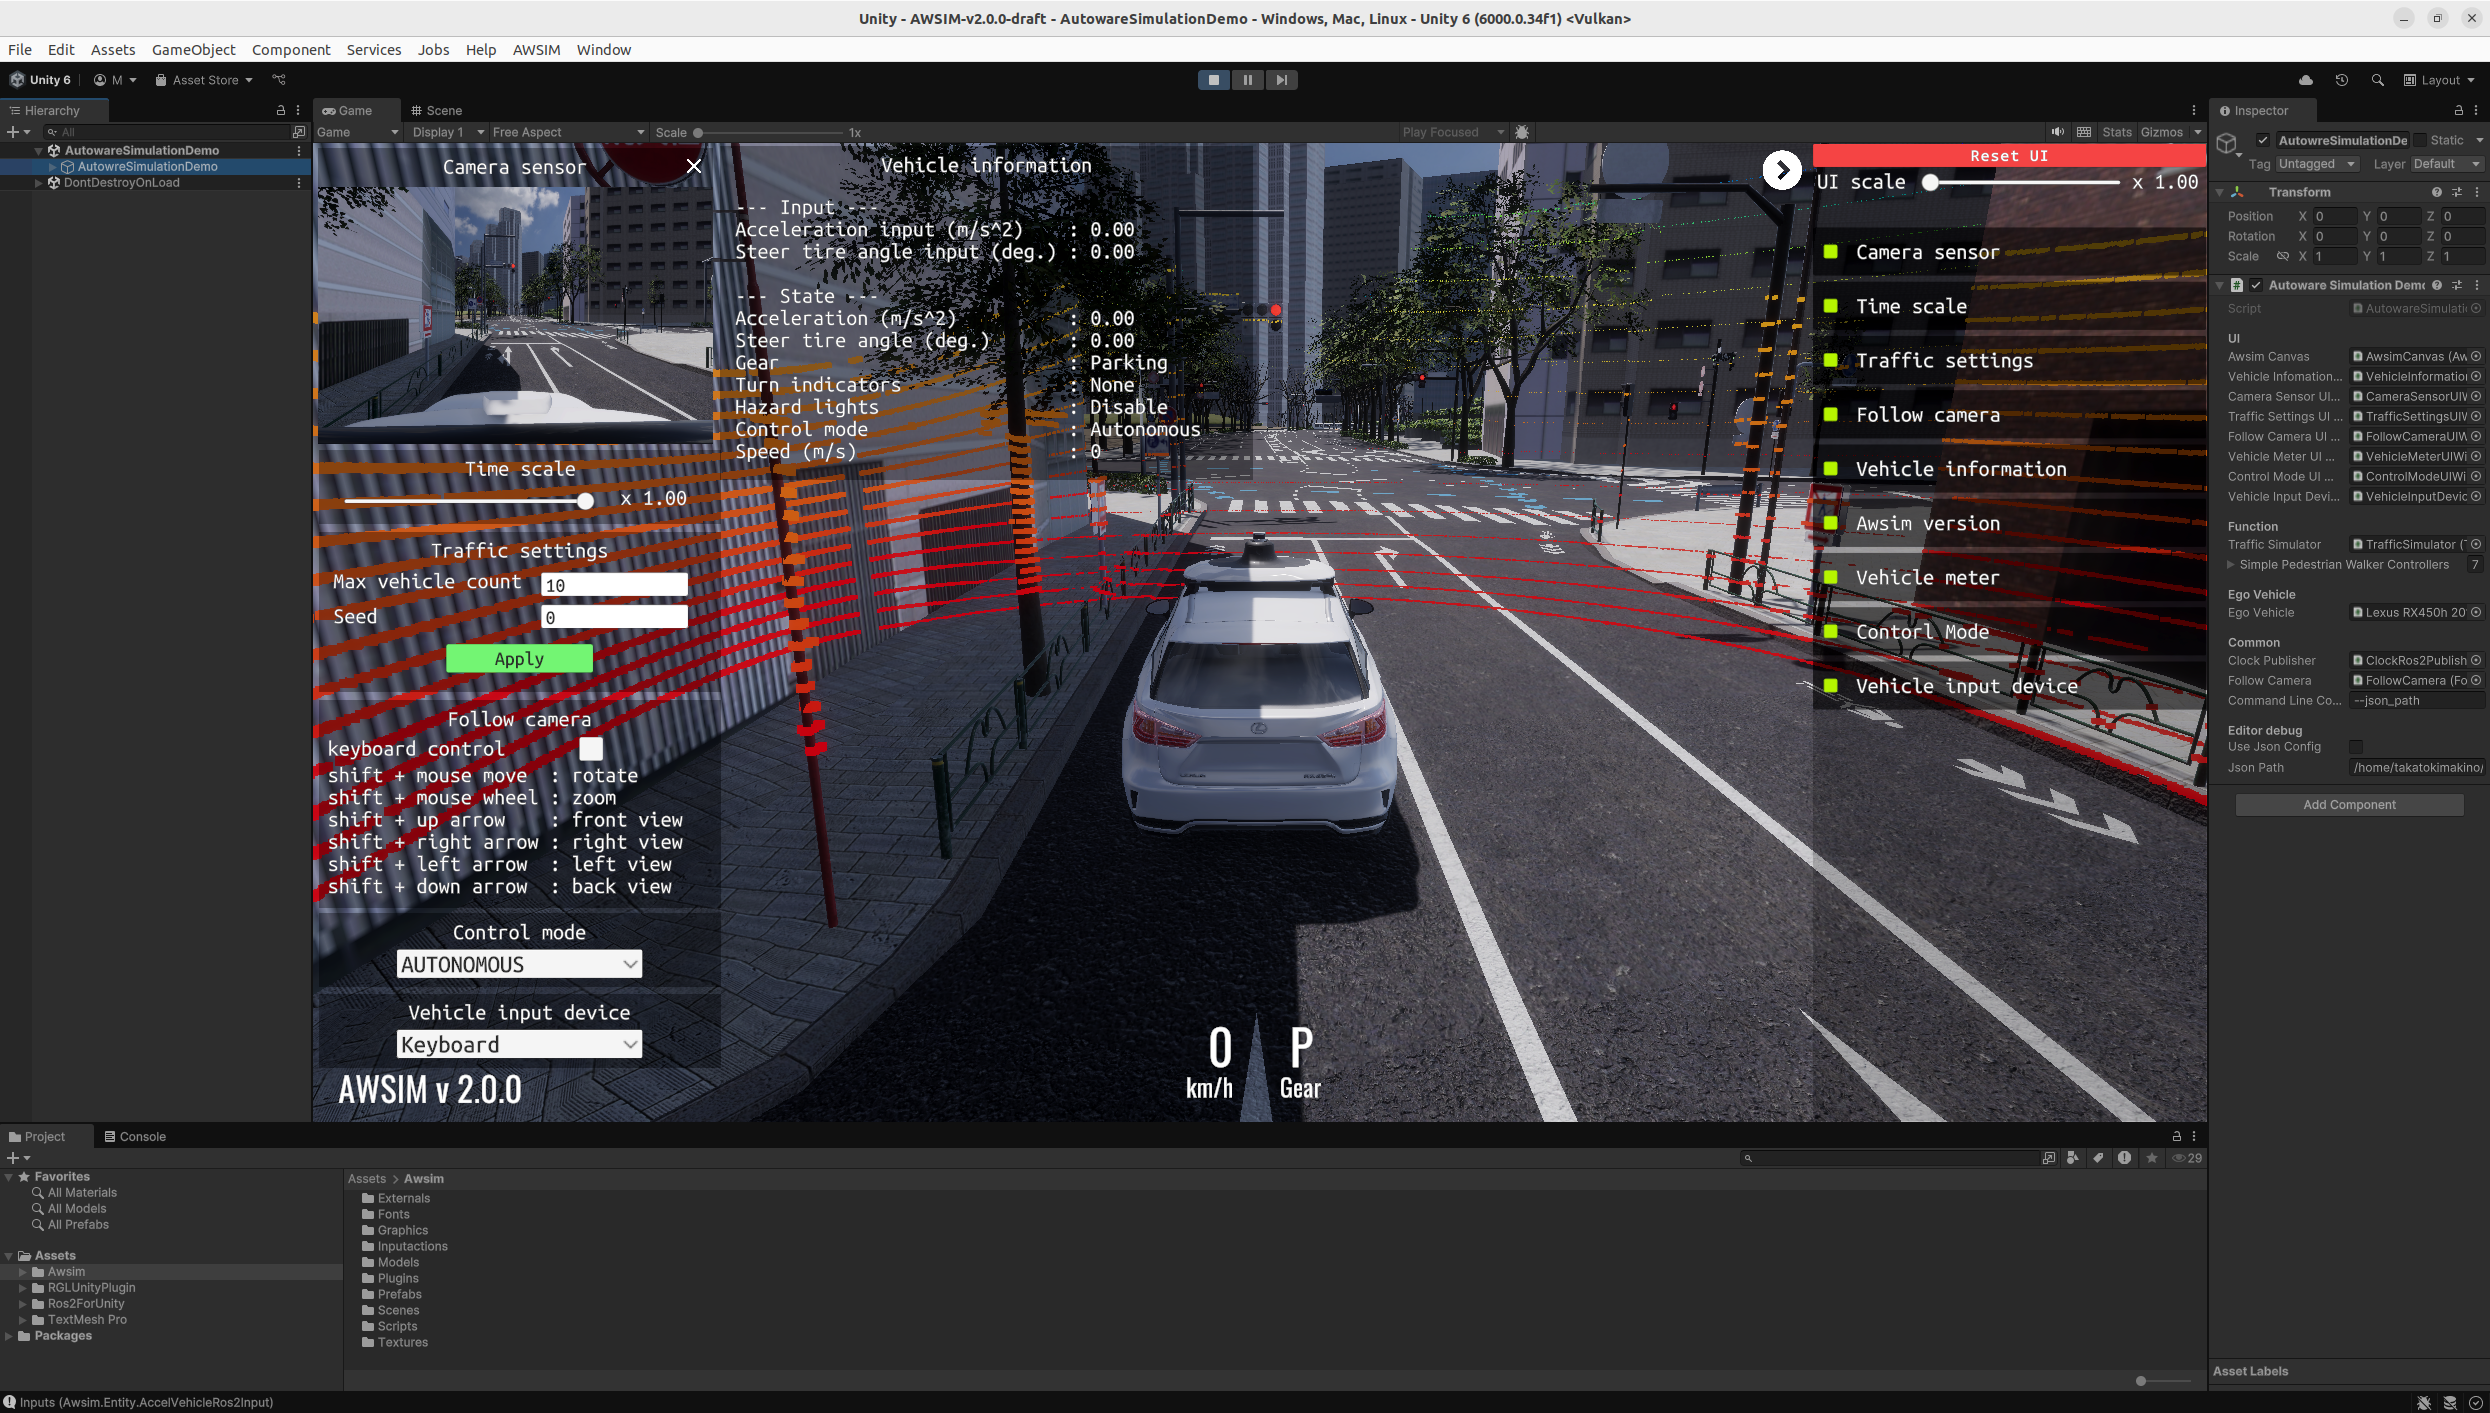Toggle the Follow camera UI checkbox
Screen dimensions: 2490x1413
(1830, 415)
